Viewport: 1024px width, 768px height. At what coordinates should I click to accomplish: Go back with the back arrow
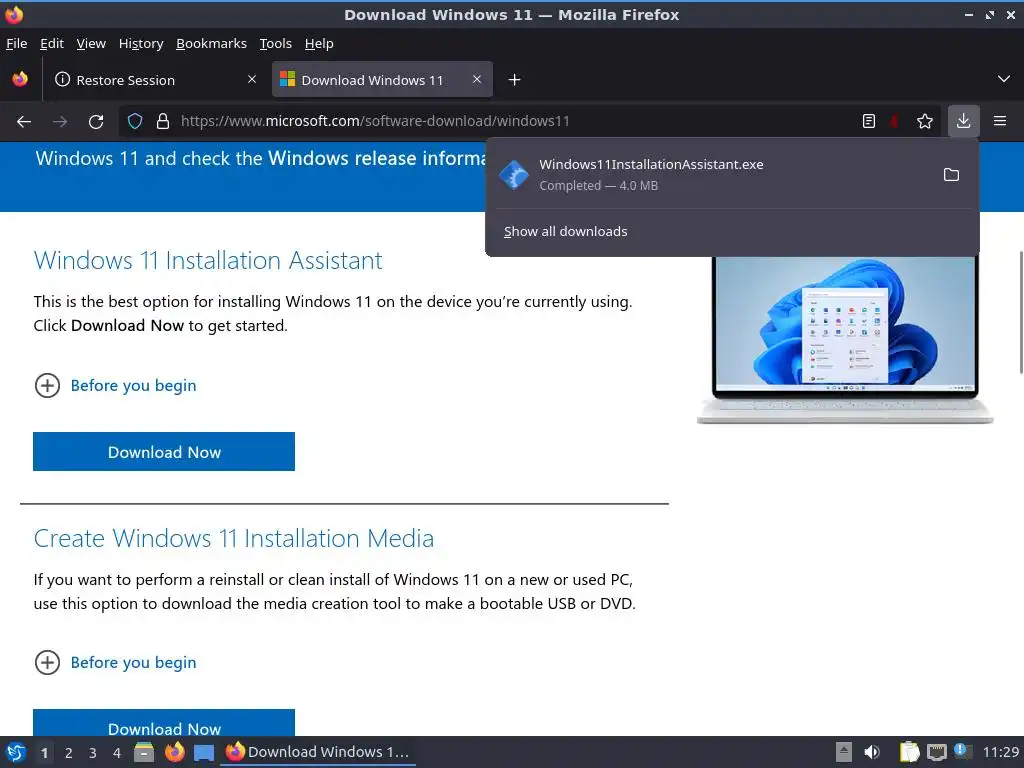[24, 121]
